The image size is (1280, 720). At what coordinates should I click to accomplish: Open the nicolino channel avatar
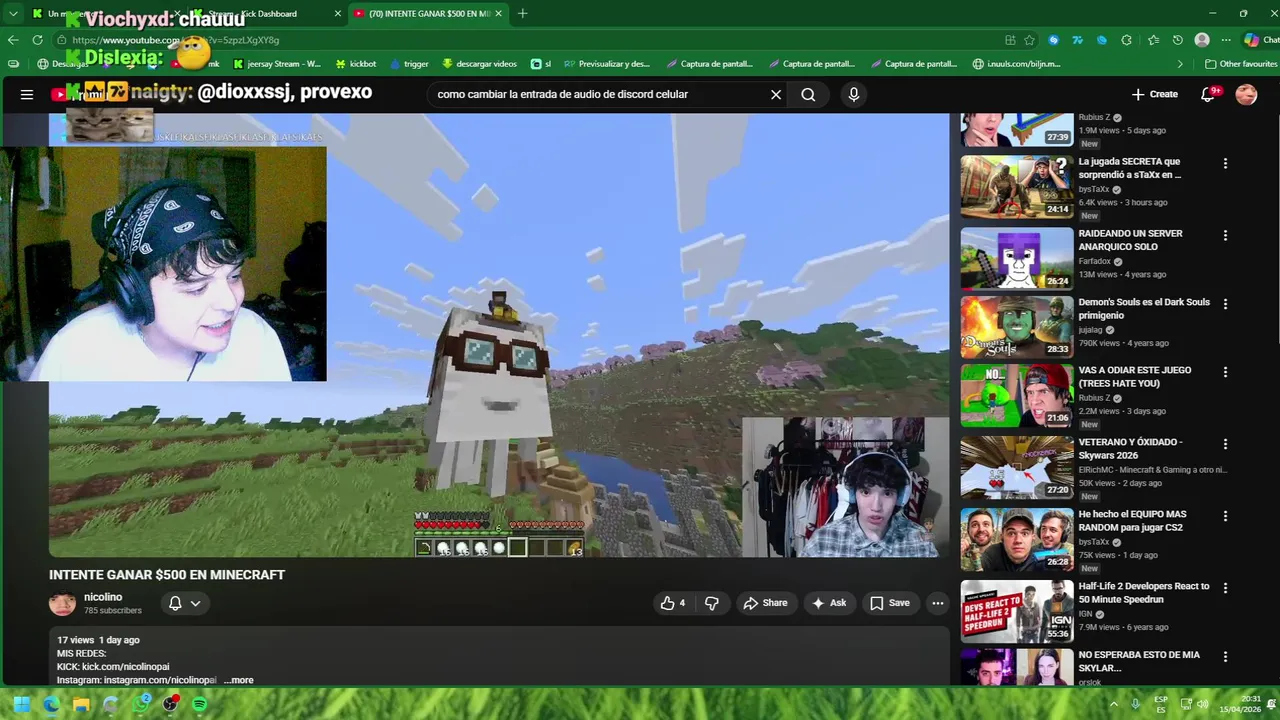[62, 603]
